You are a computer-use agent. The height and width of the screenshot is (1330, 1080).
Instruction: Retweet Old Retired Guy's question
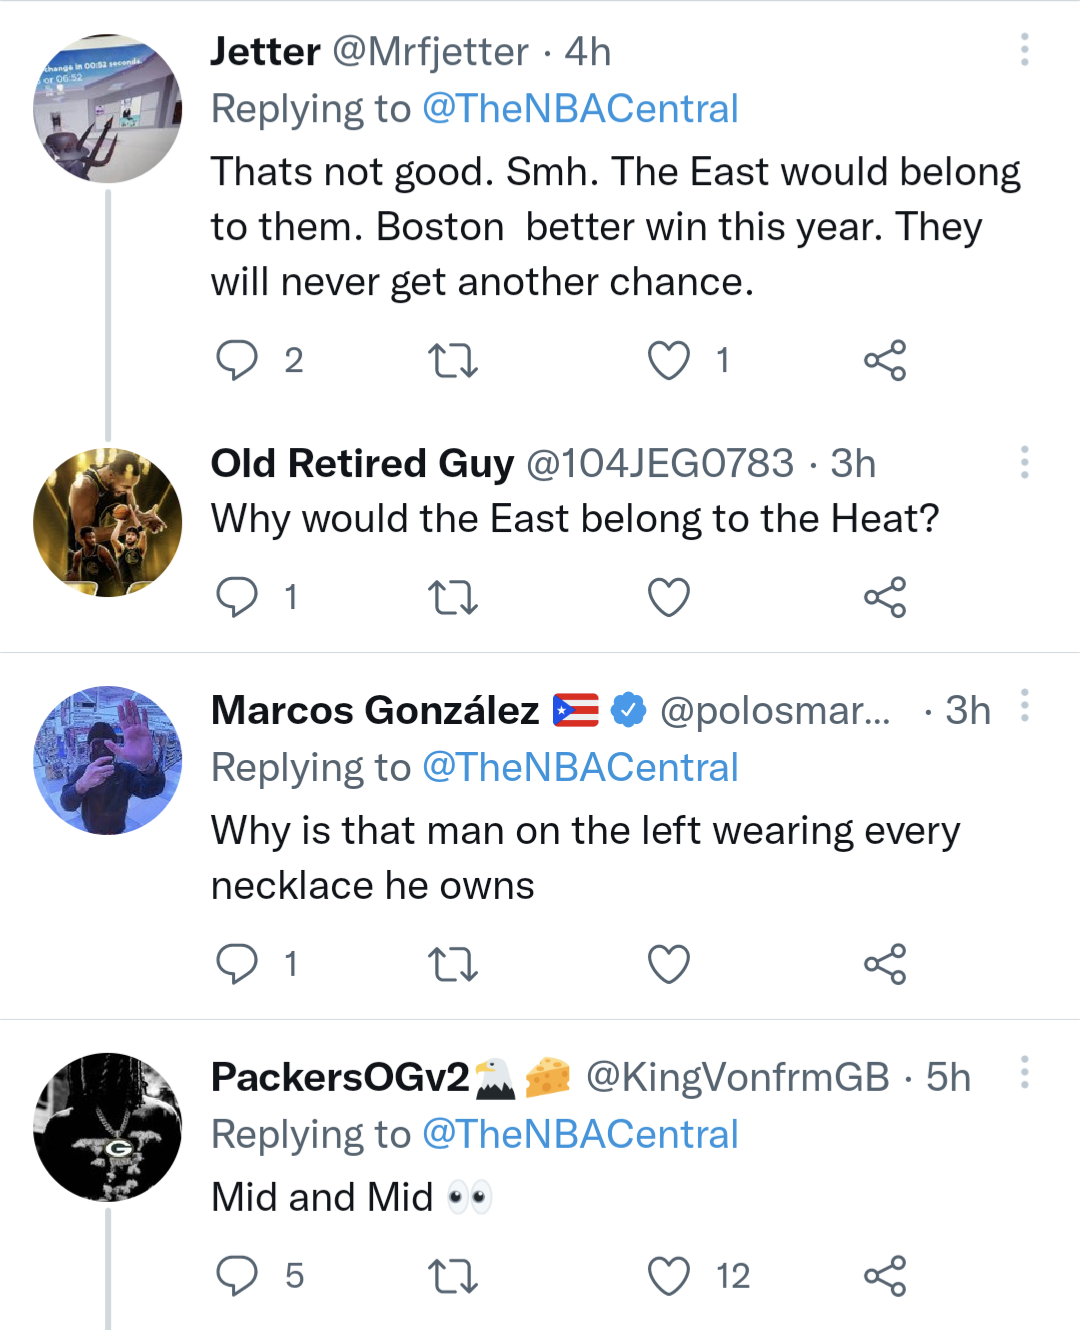tap(452, 597)
